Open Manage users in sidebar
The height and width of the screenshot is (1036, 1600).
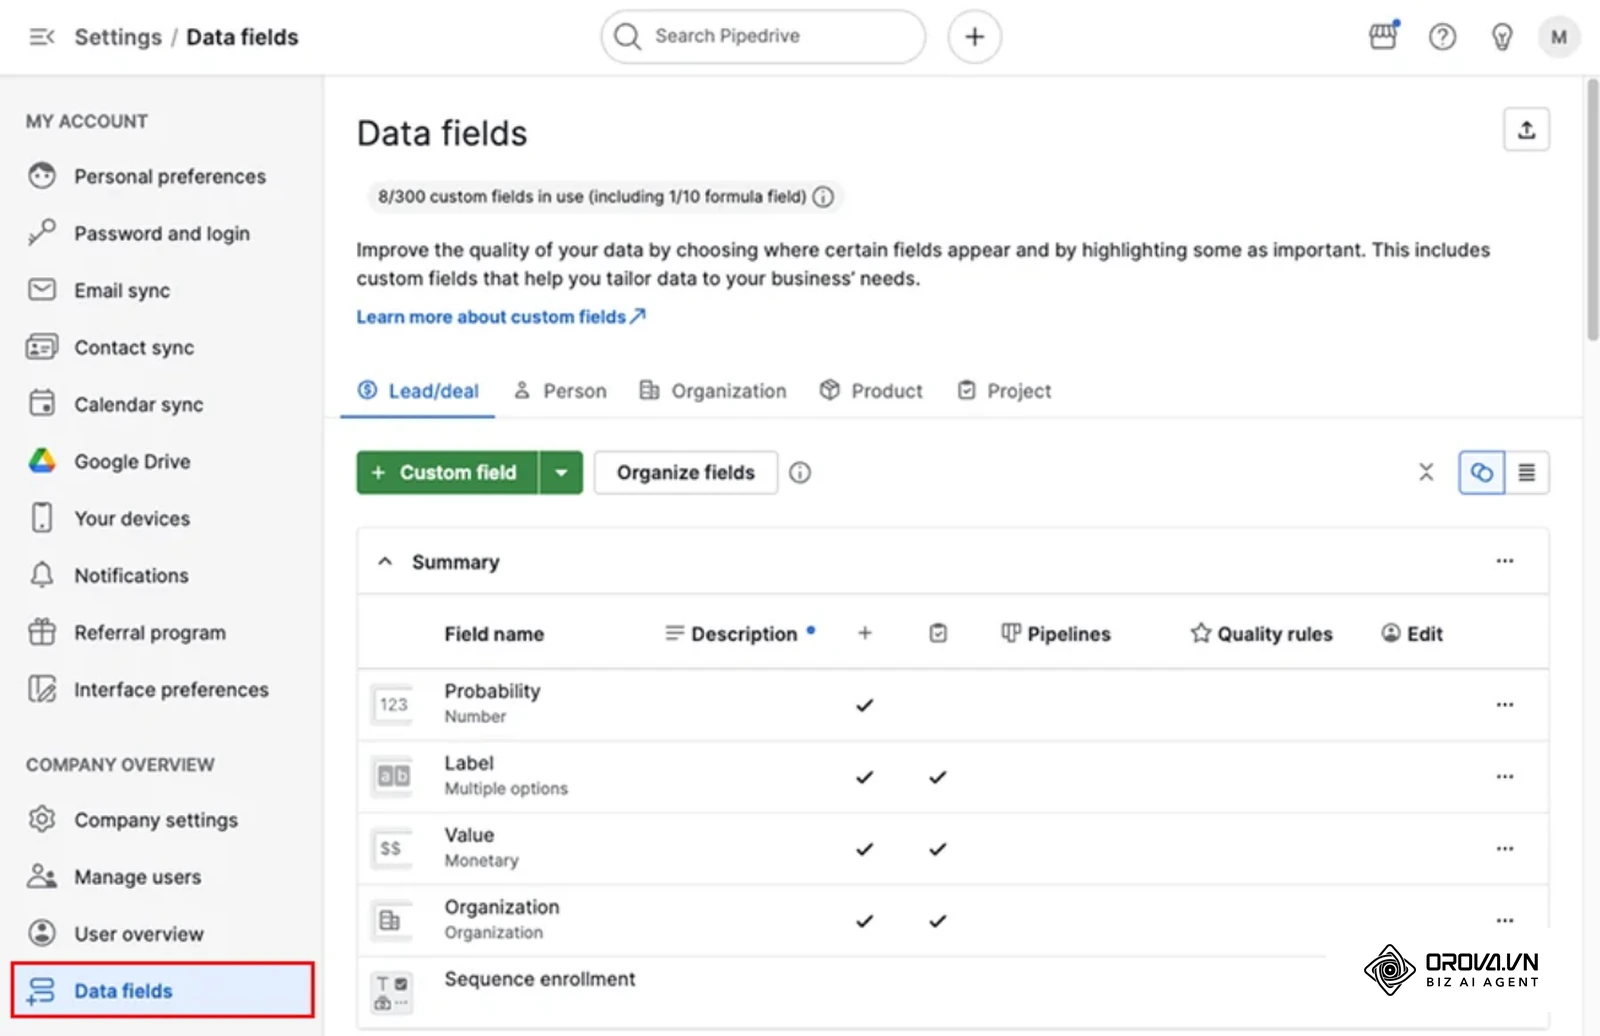tap(162, 877)
